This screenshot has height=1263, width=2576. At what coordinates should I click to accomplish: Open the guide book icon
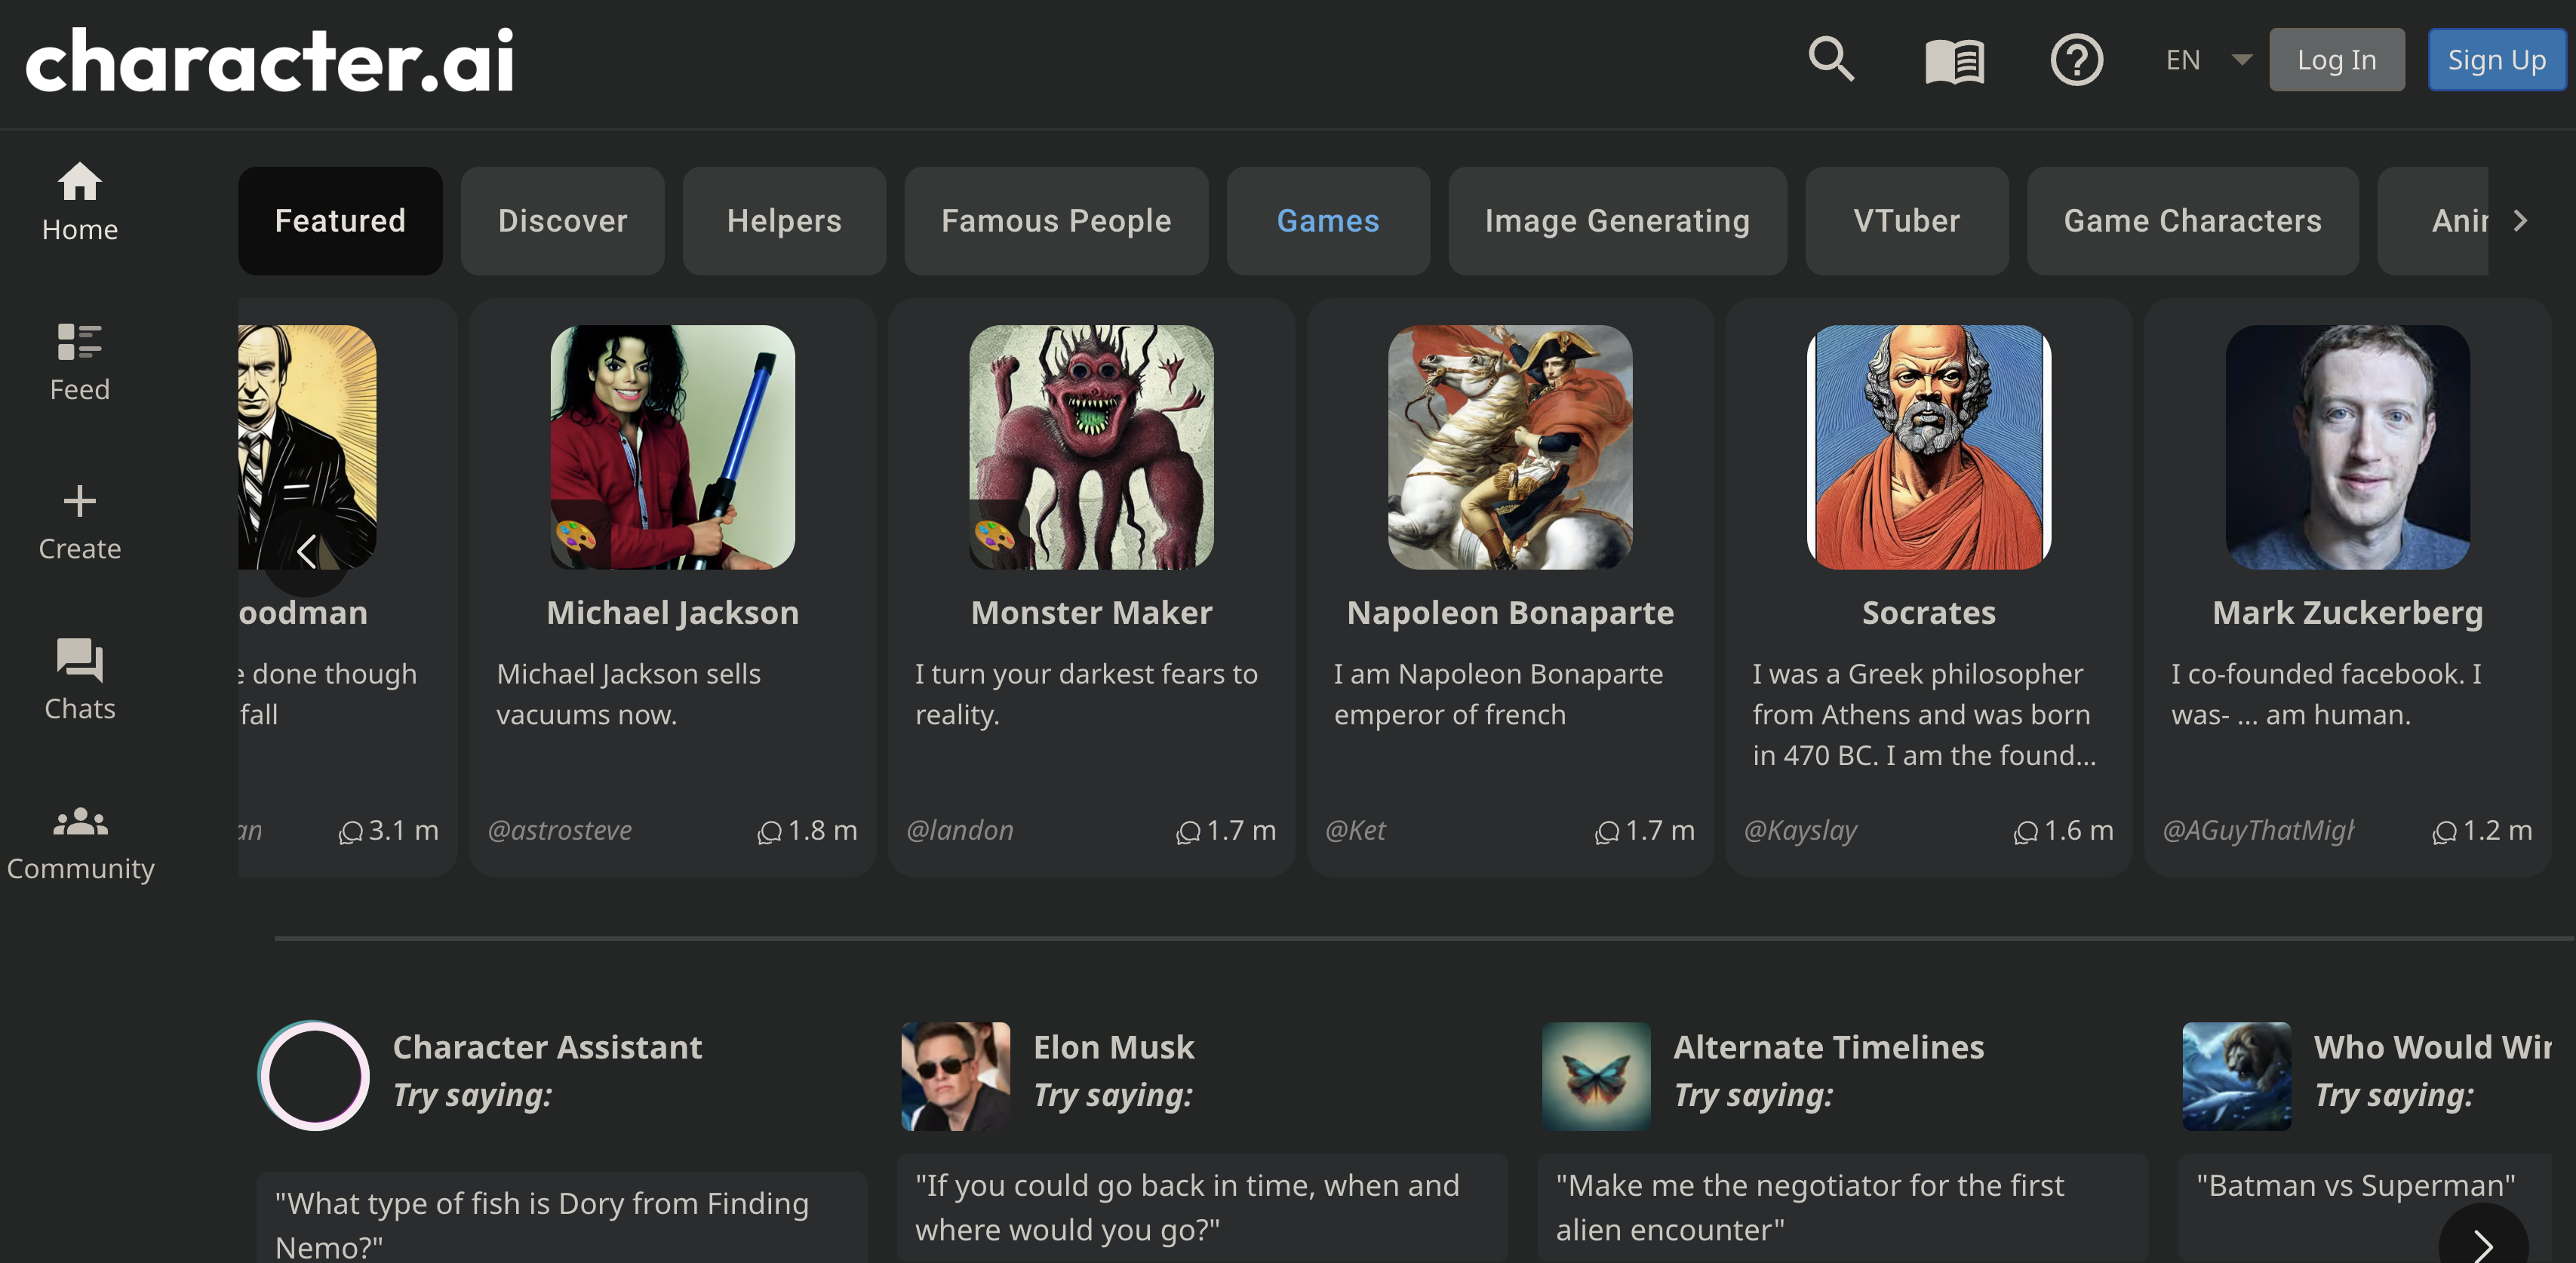tap(1954, 61)
